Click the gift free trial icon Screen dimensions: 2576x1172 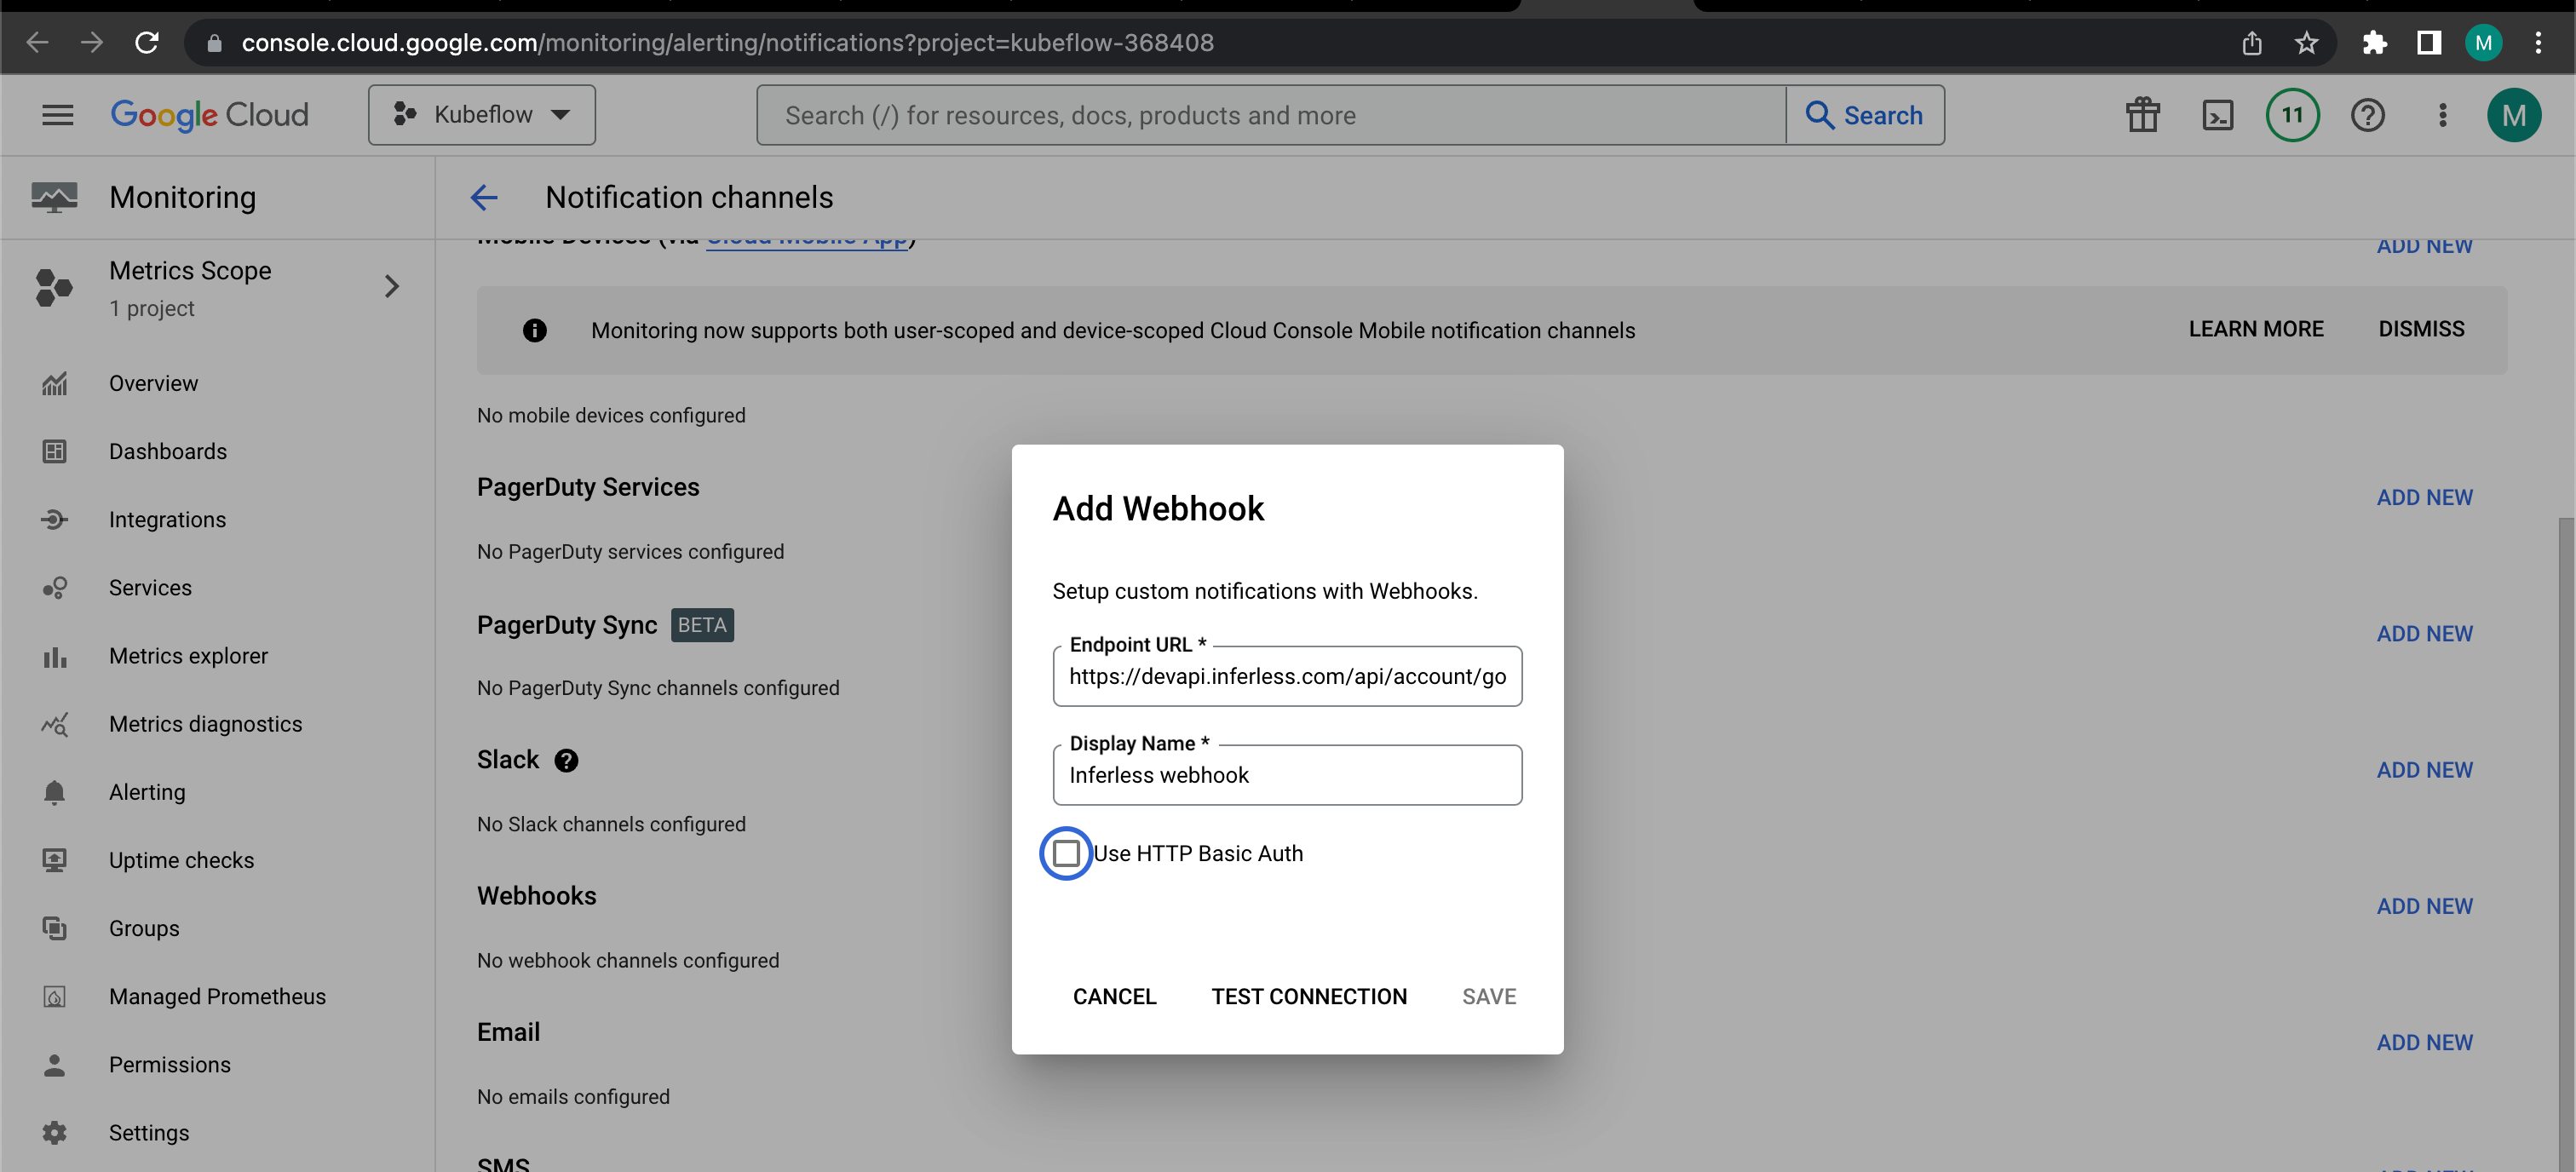coord(2142,115)
